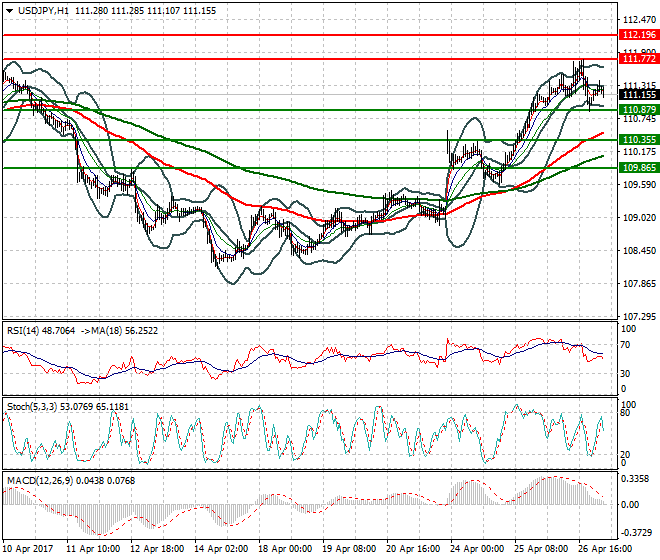Select the MACD(12,26,9) indicator label
This screenshot has width=660, height=560.
tap(40, 481)
